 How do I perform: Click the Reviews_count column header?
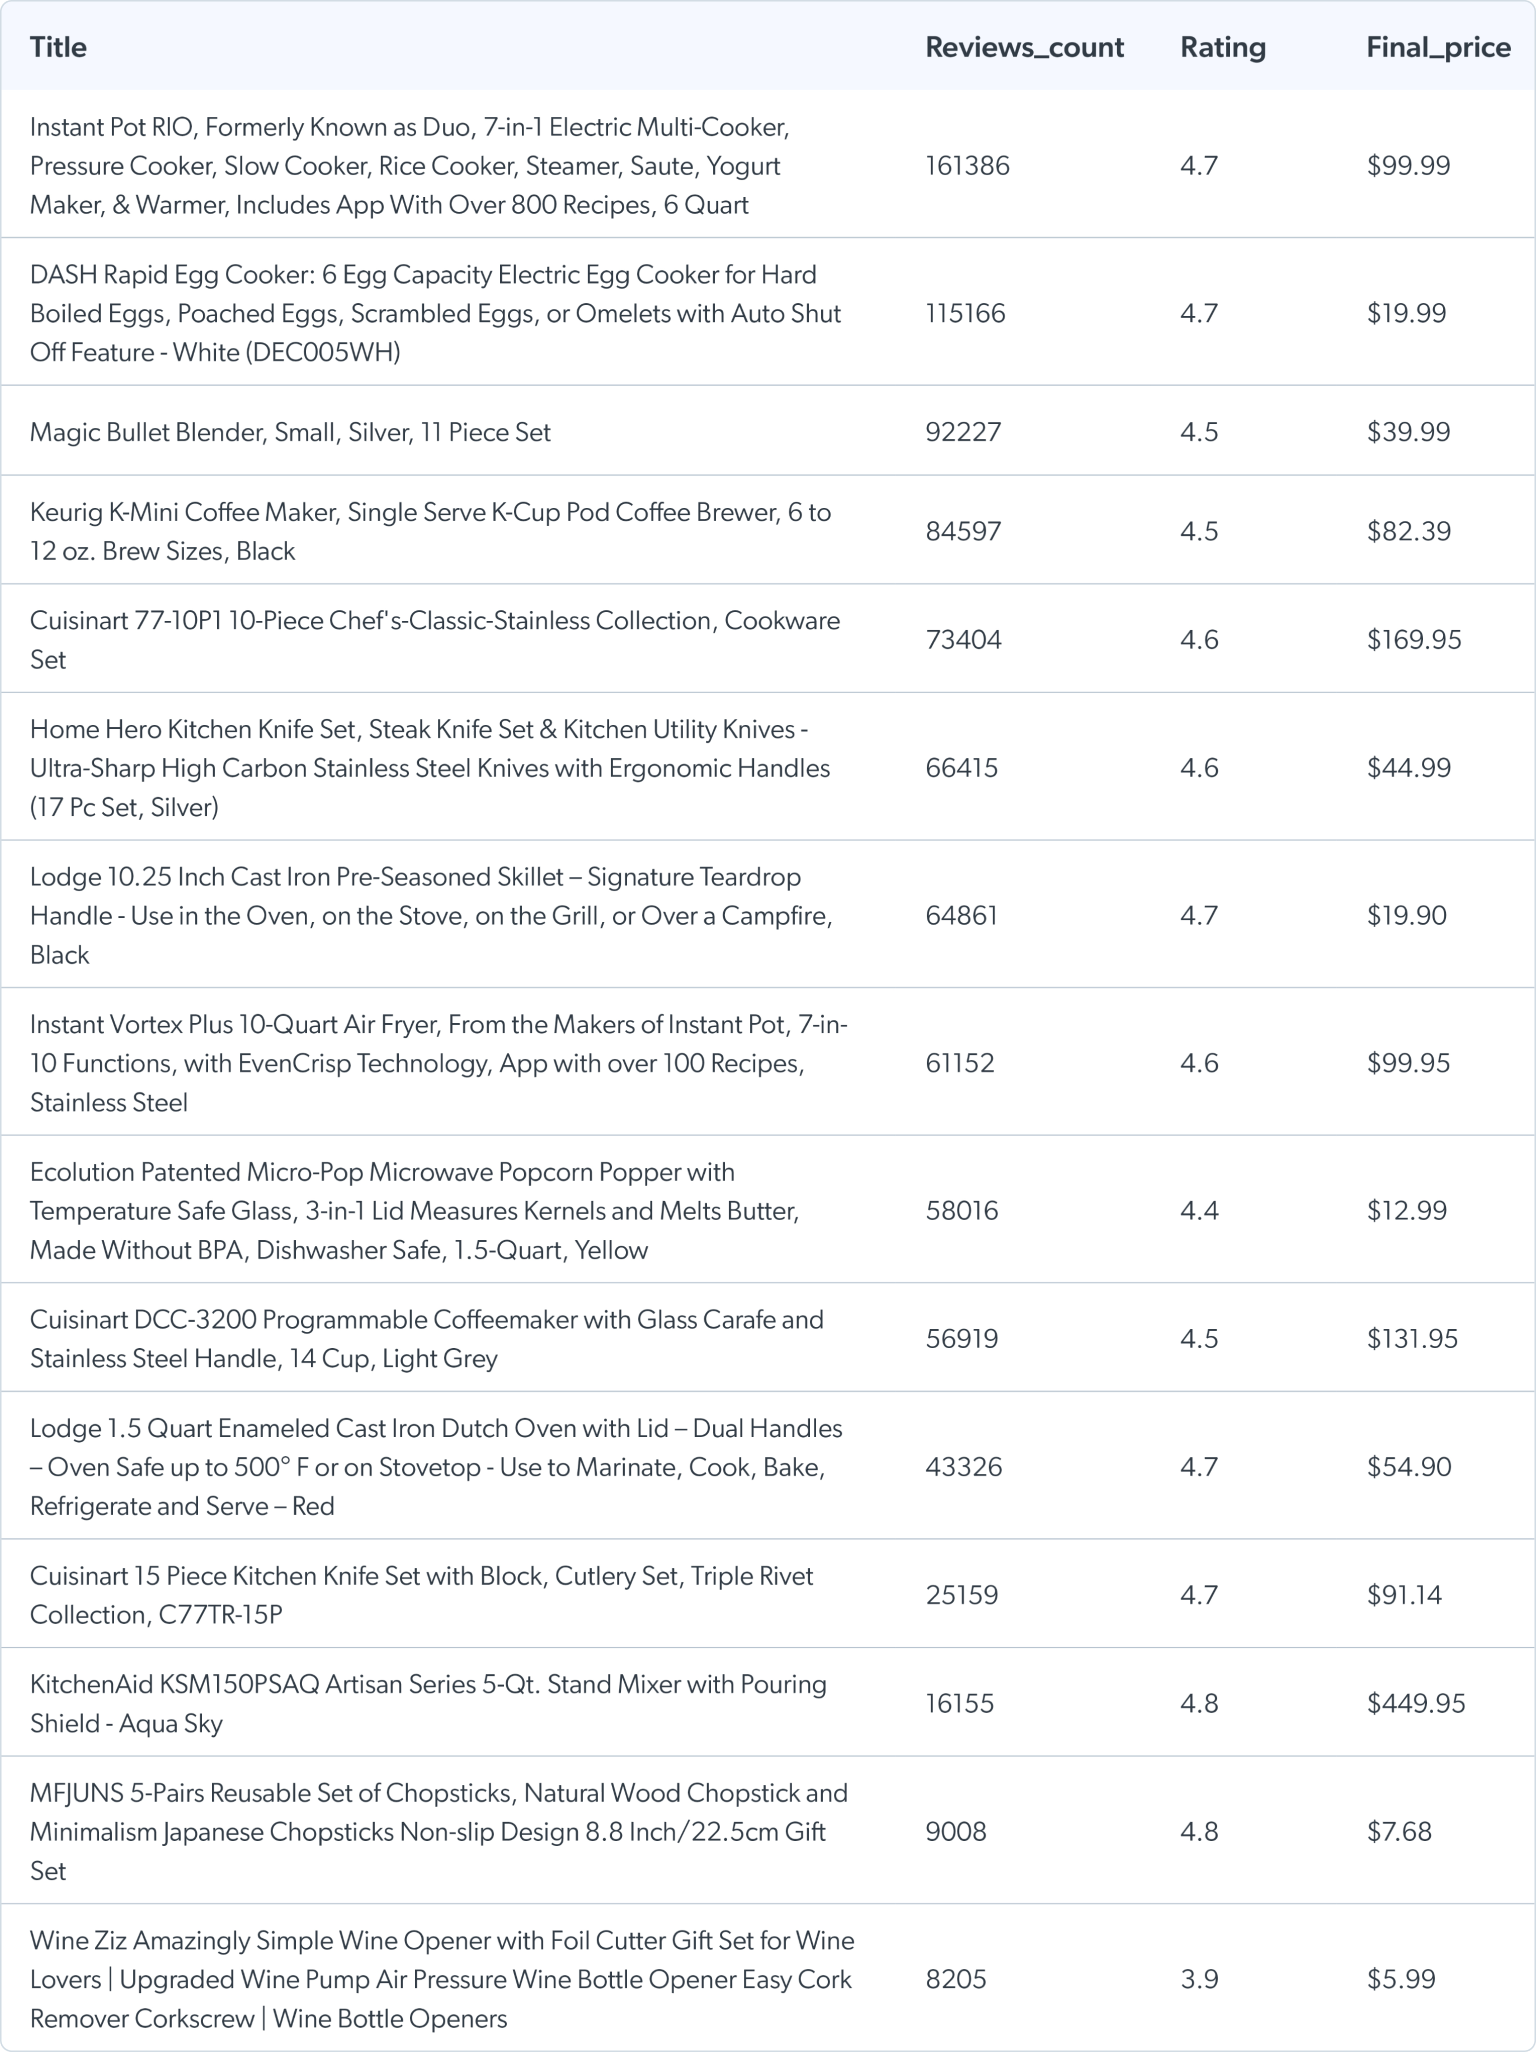tap(1024, 48)
